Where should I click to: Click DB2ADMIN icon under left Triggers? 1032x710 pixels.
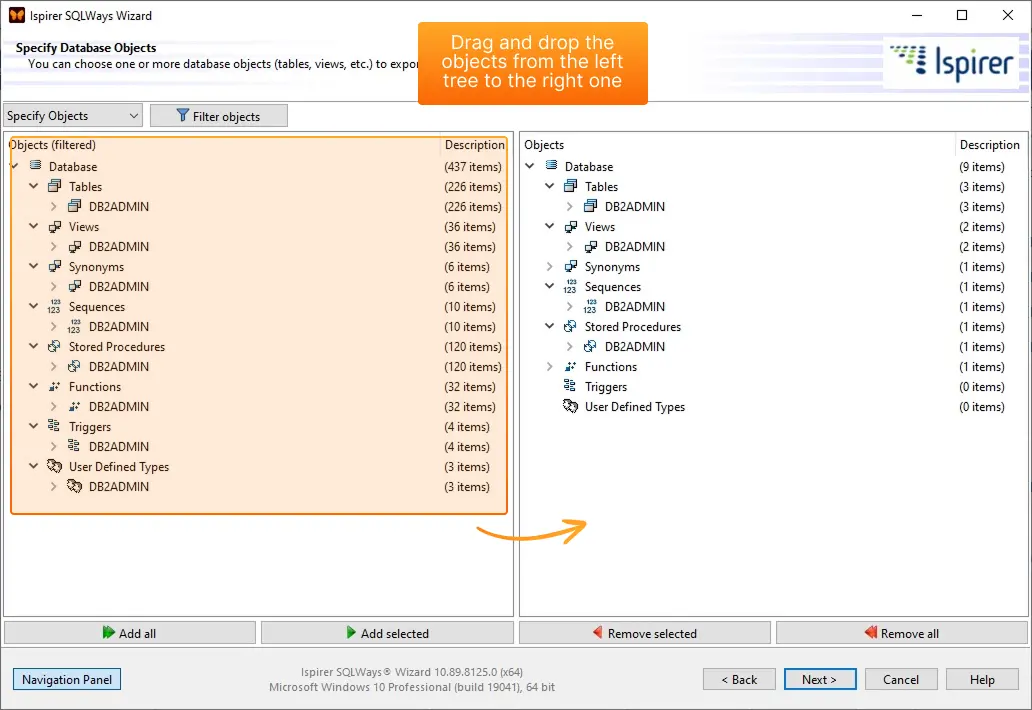(74, 446)
